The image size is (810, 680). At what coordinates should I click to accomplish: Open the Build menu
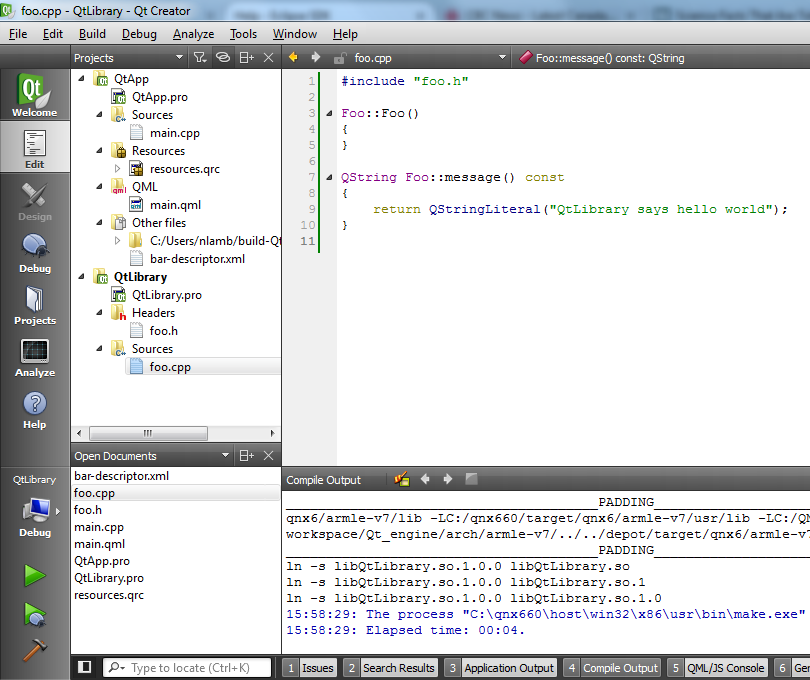pos(92,34)
